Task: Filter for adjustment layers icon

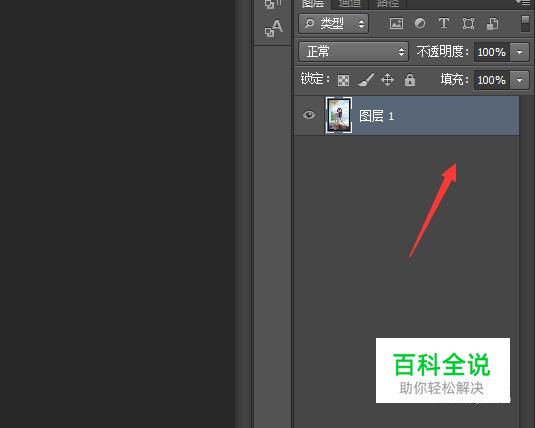Action: (420, 24)
